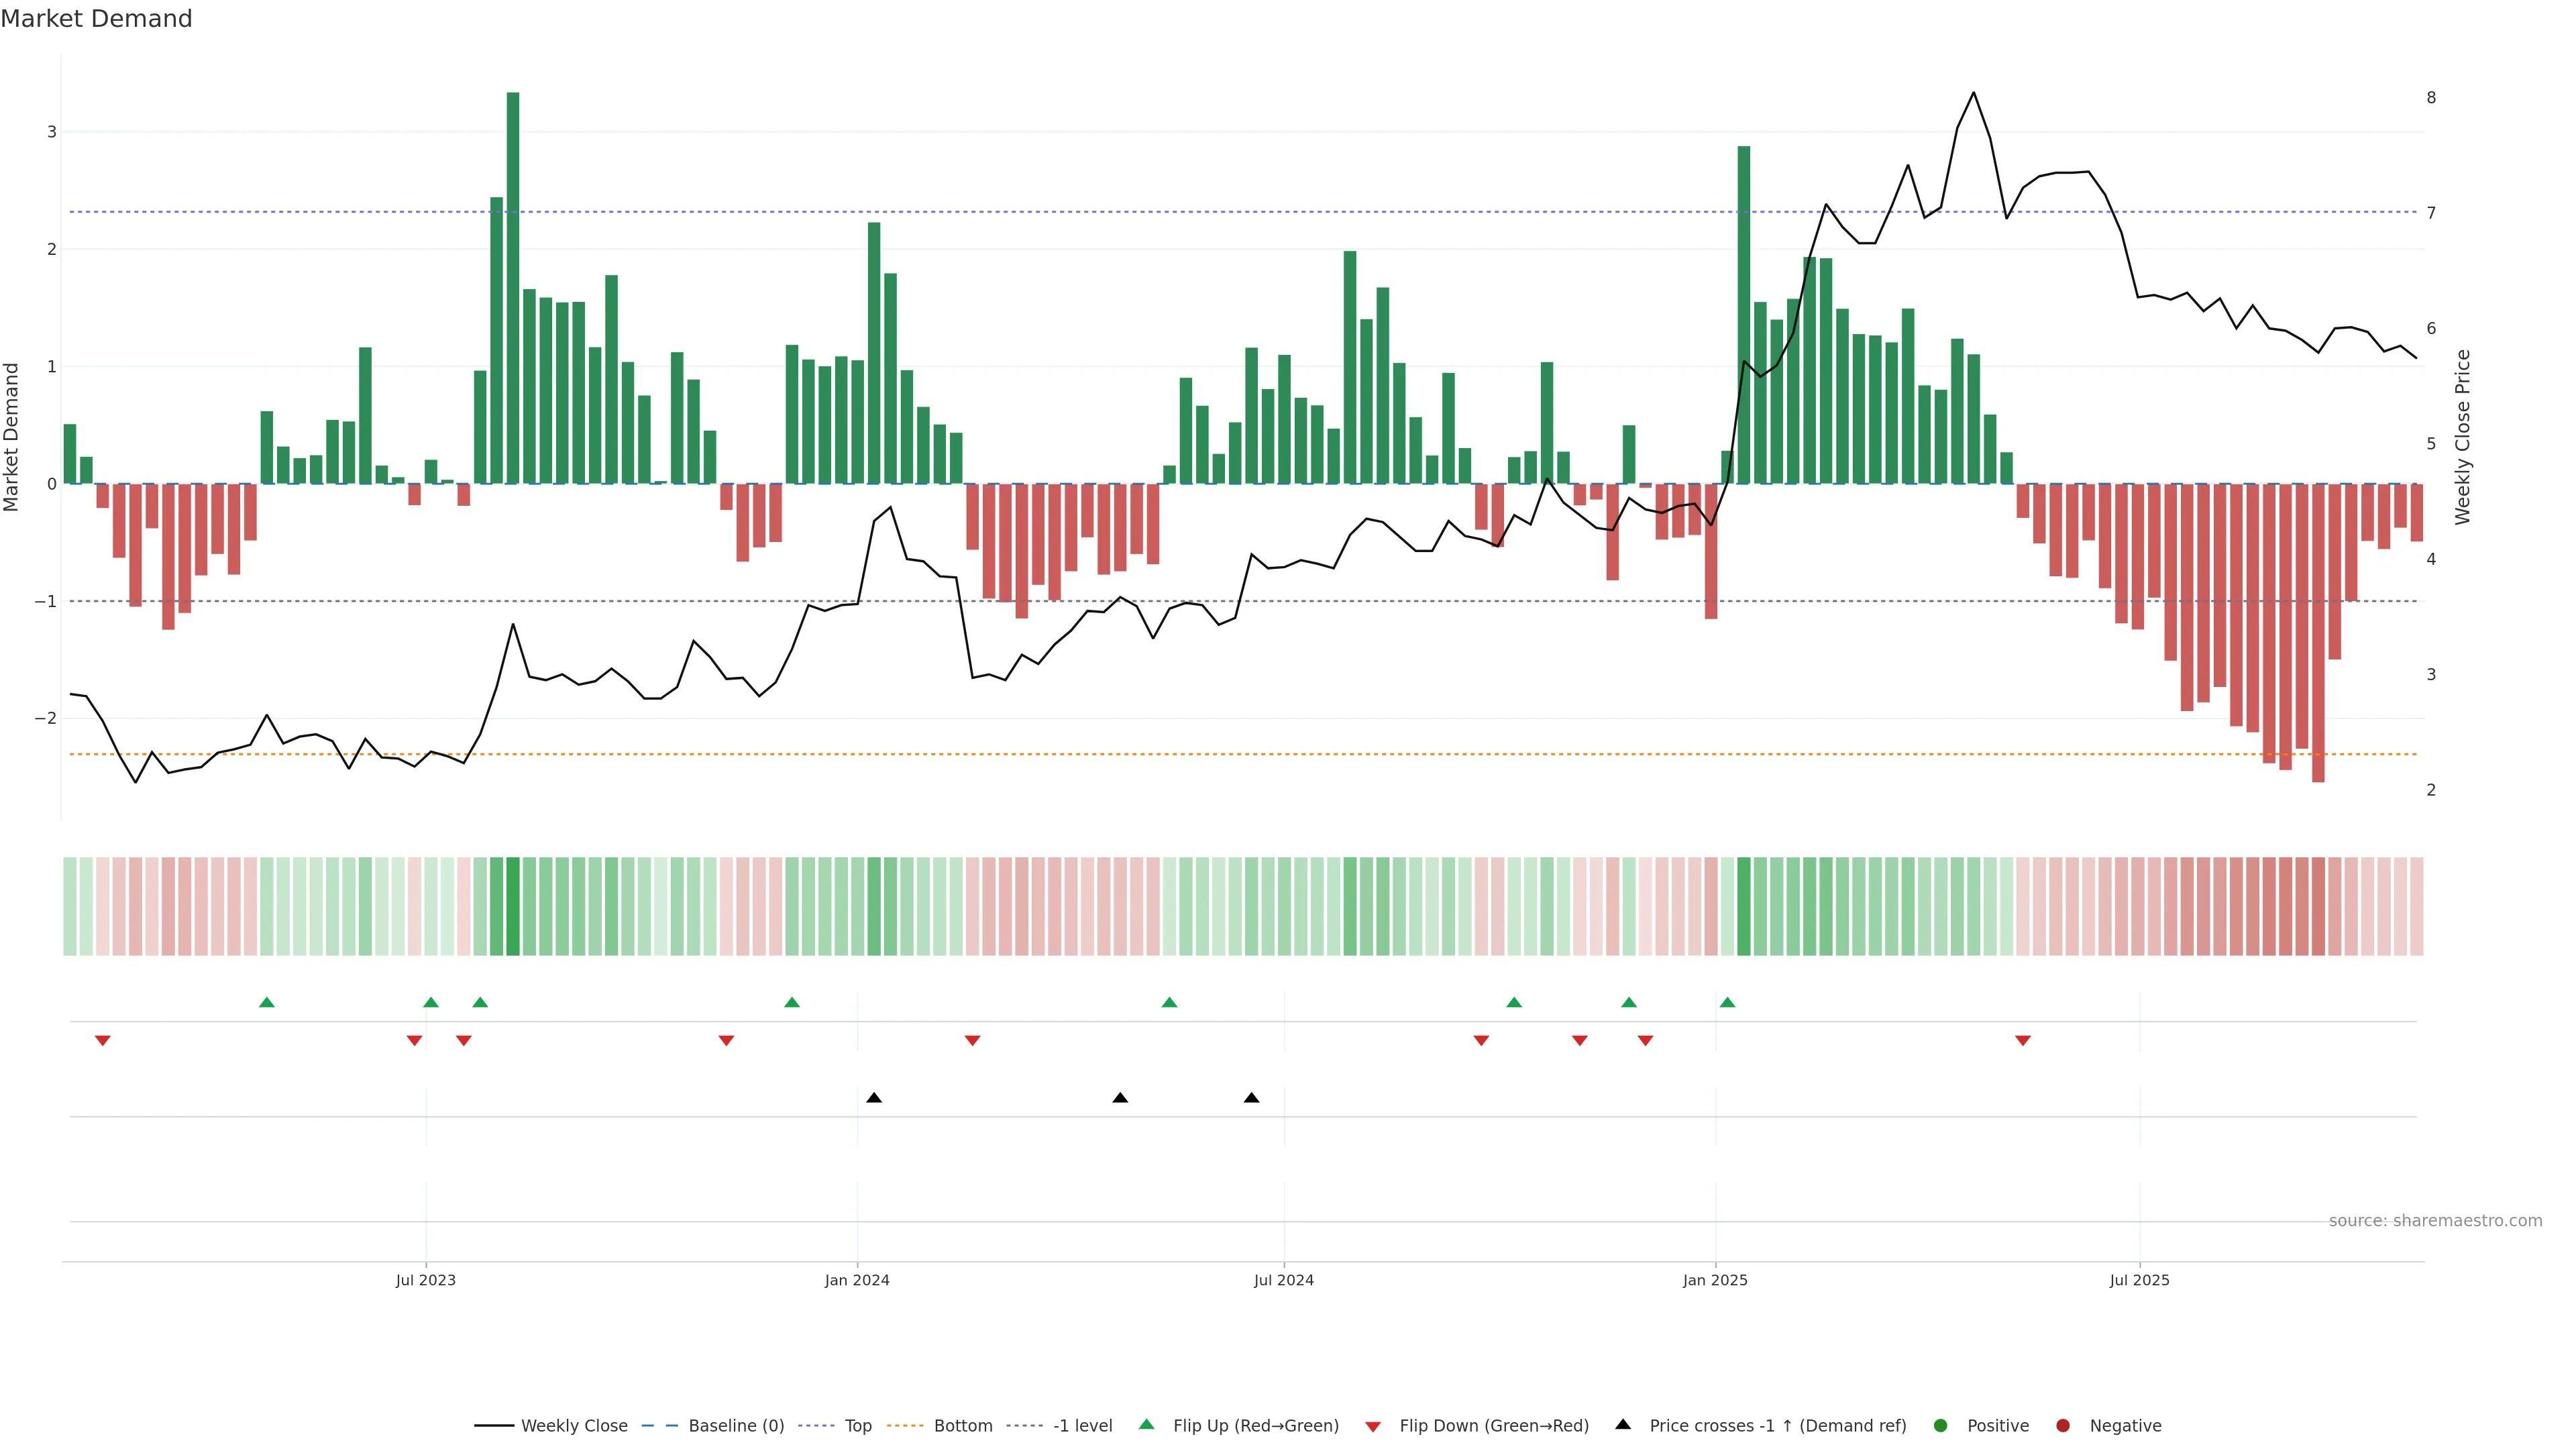The height and width of the screenshot is (1449, 2576).
Task: Click the Jan 2025 x-axis label
Action: point(1715,1280)
